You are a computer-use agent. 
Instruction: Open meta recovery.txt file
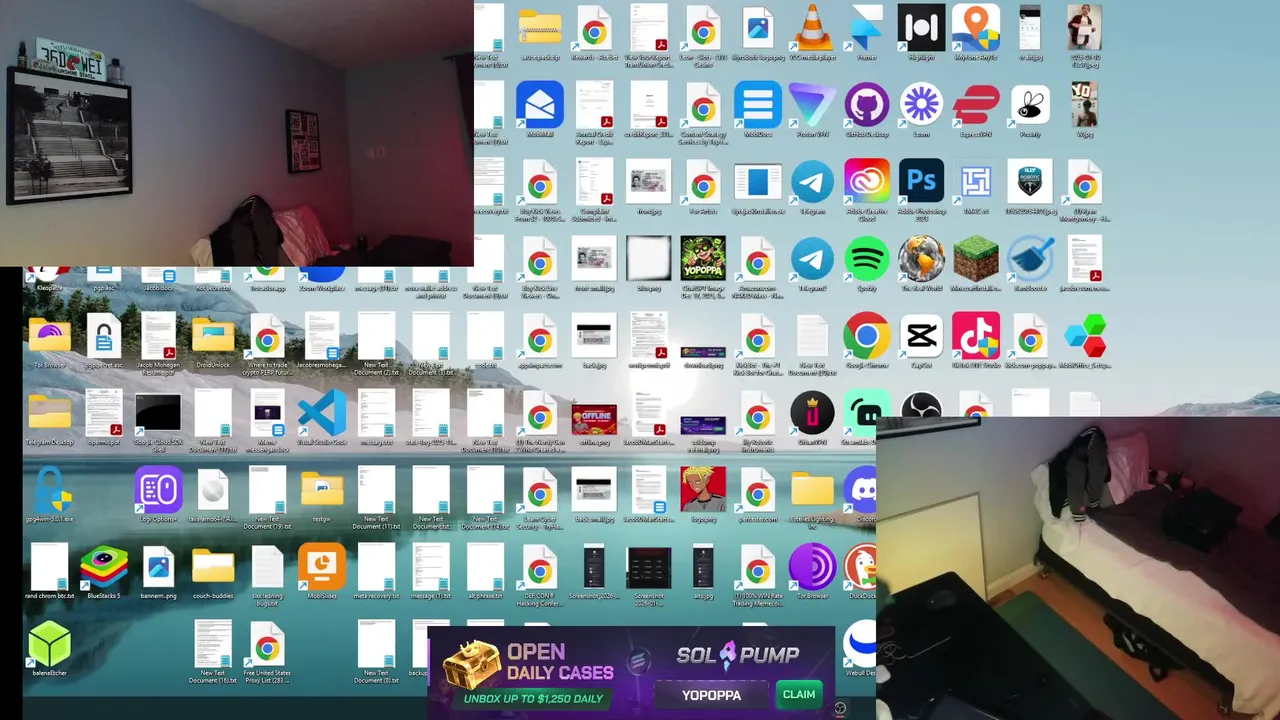(376, 568)
